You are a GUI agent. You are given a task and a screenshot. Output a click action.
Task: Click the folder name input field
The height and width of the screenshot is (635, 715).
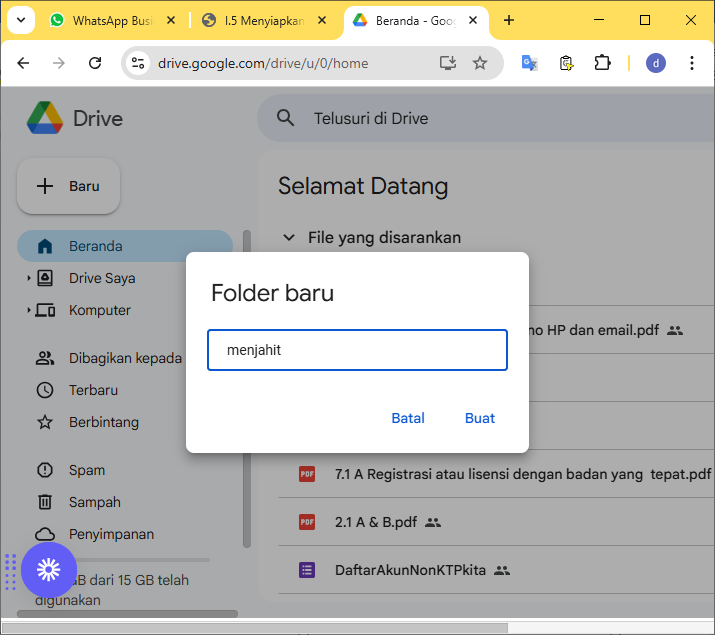pyautogui.click(x=357, y=350)
